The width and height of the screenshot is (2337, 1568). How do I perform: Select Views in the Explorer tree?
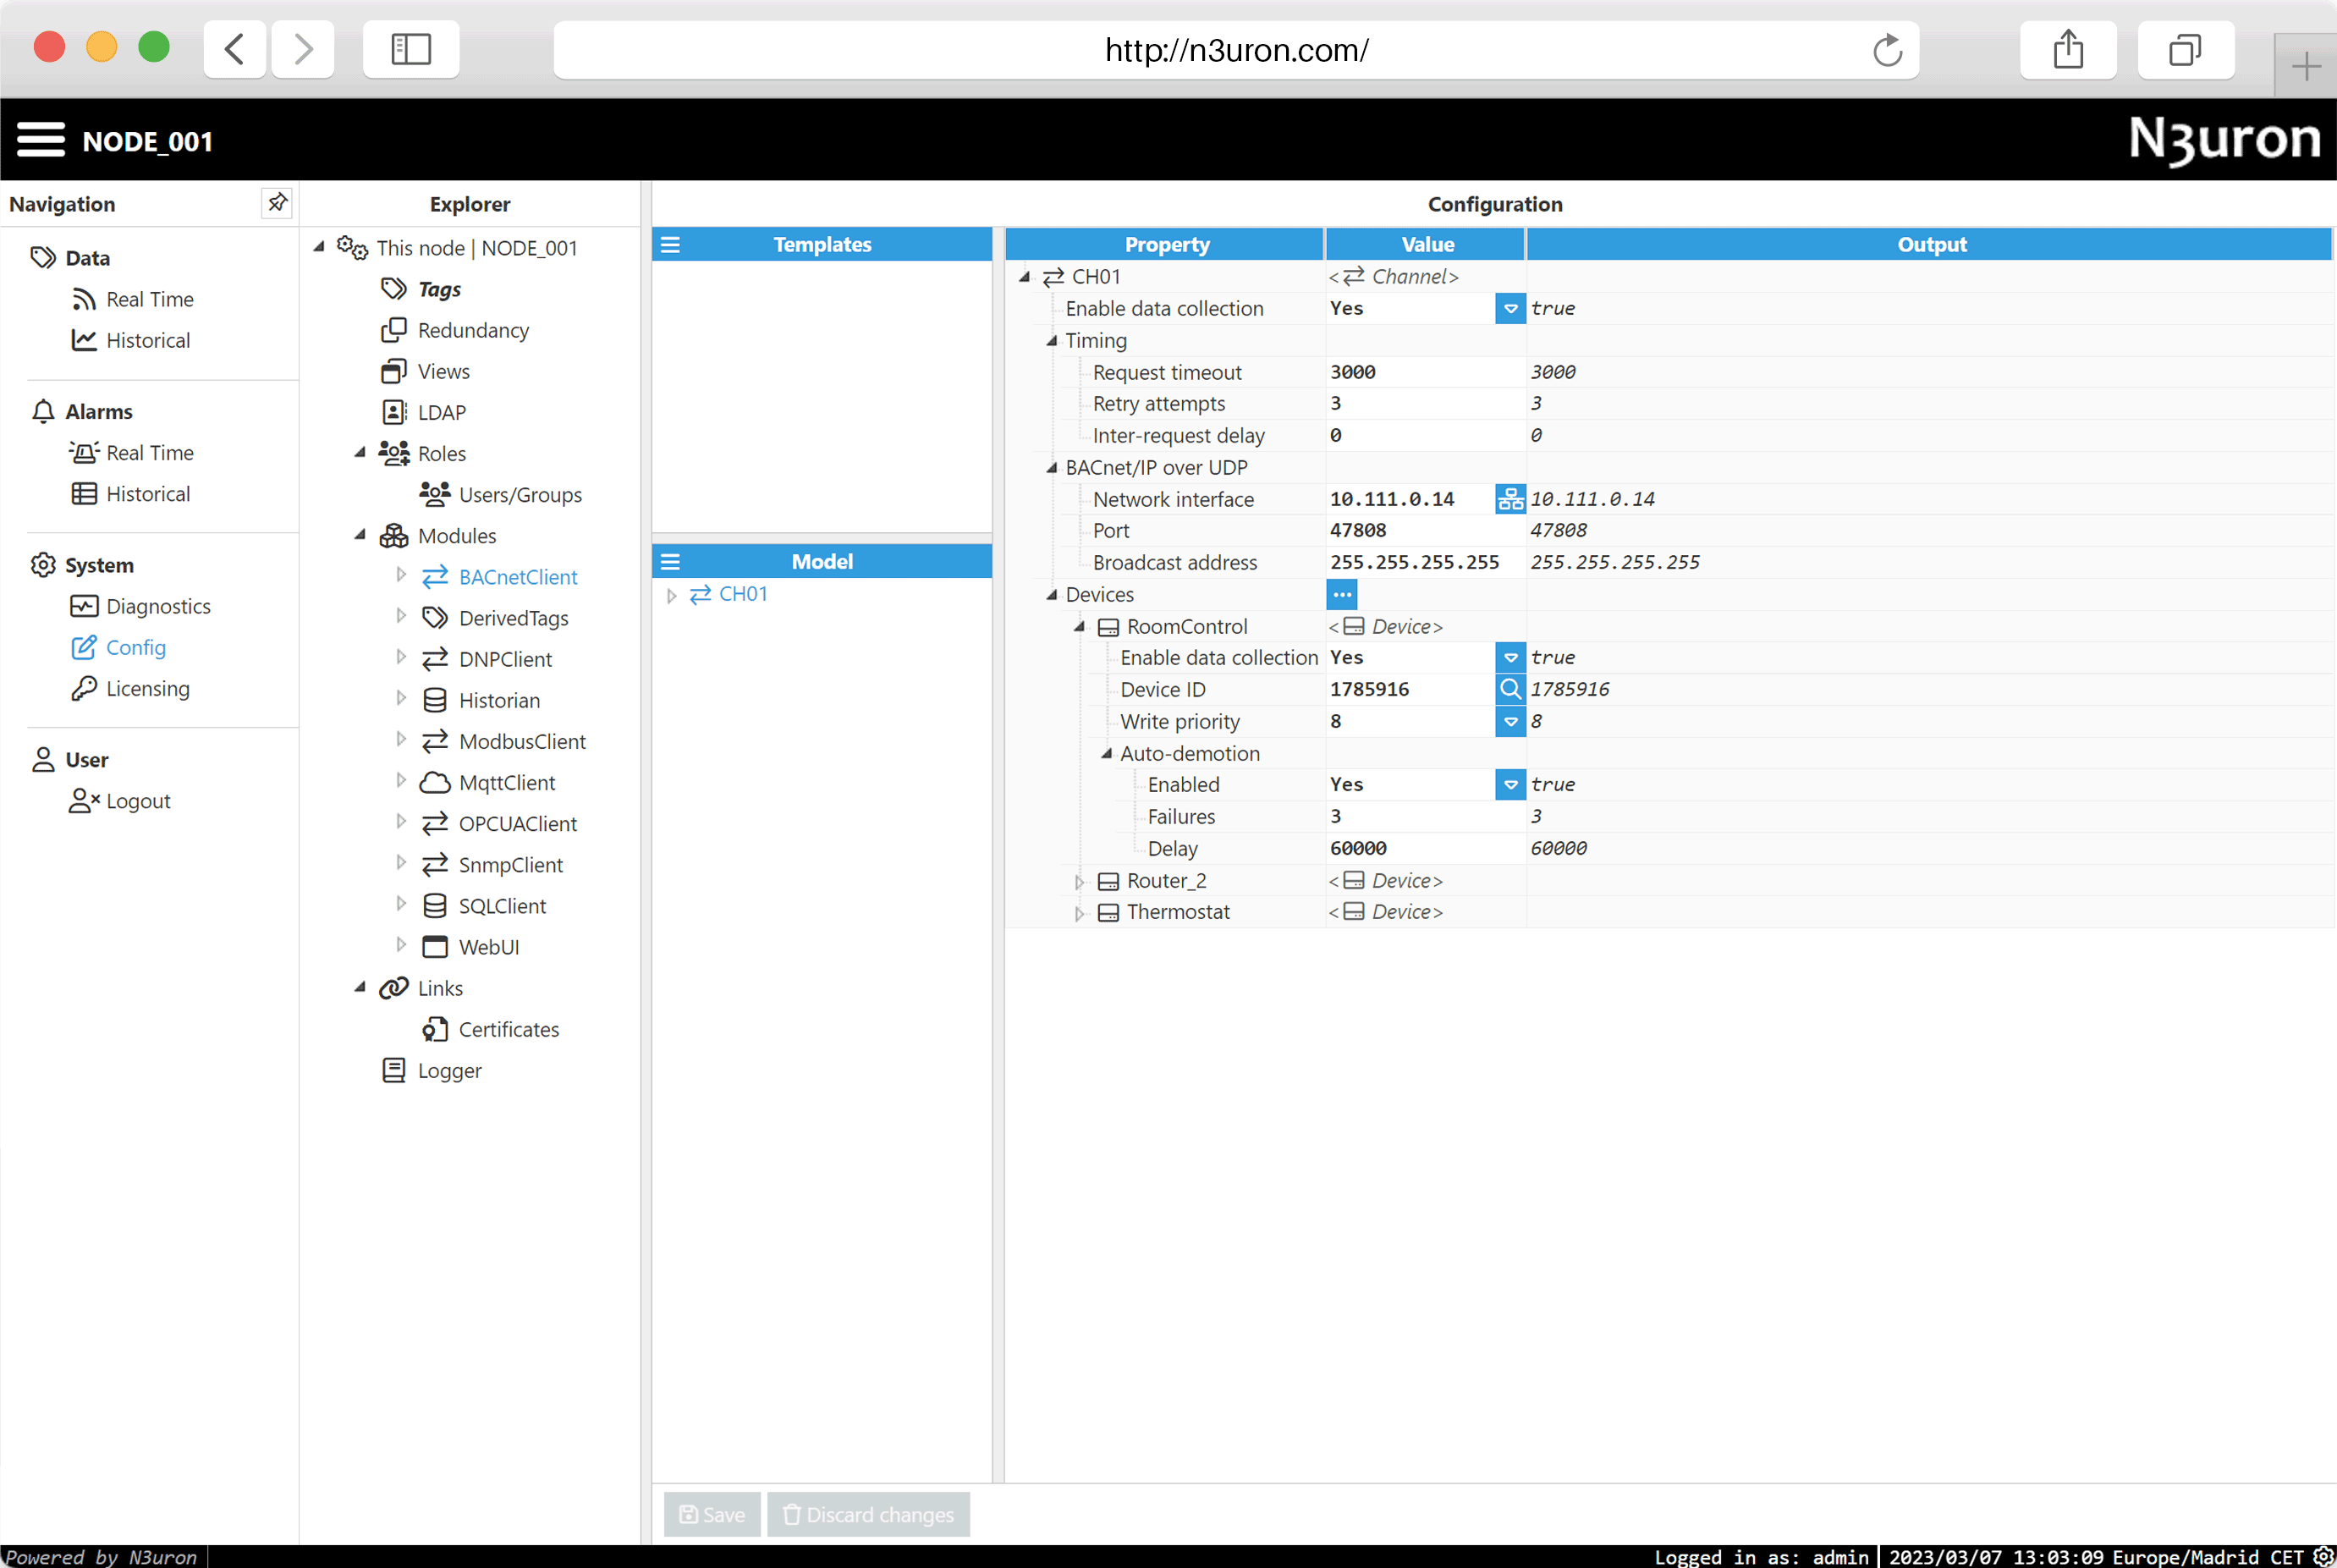click(x=426, y=371)
